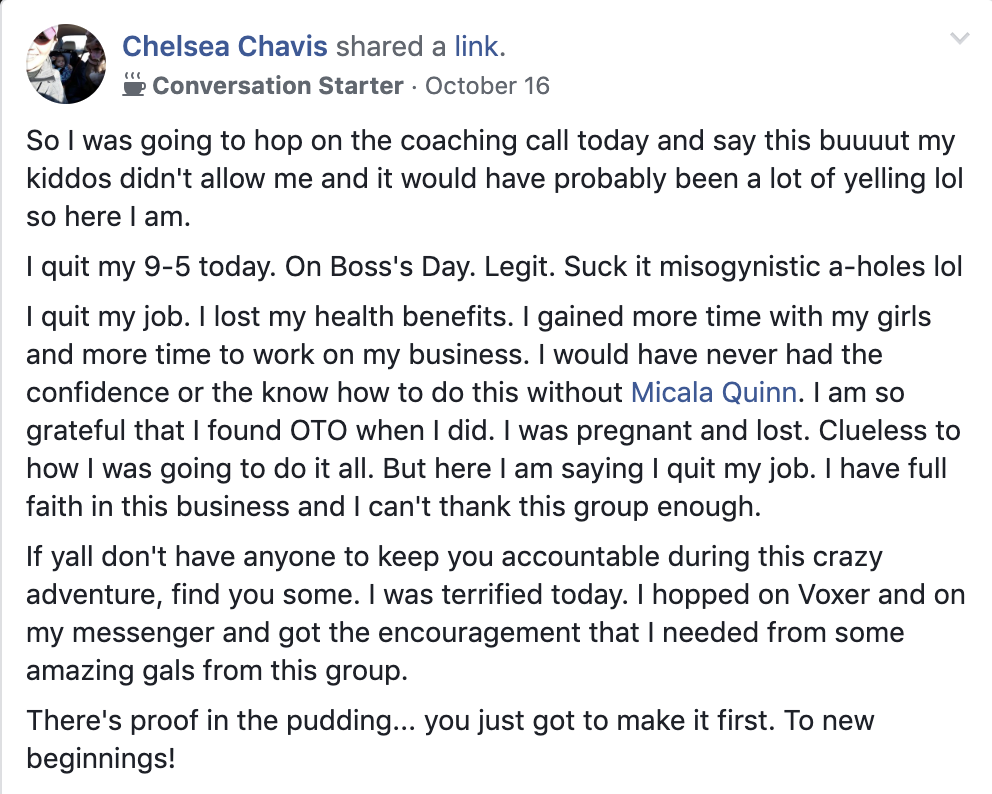The width and height of the screenshot is (992, 794).
Task: Expand the post options chevron
Action: (959, 39)
